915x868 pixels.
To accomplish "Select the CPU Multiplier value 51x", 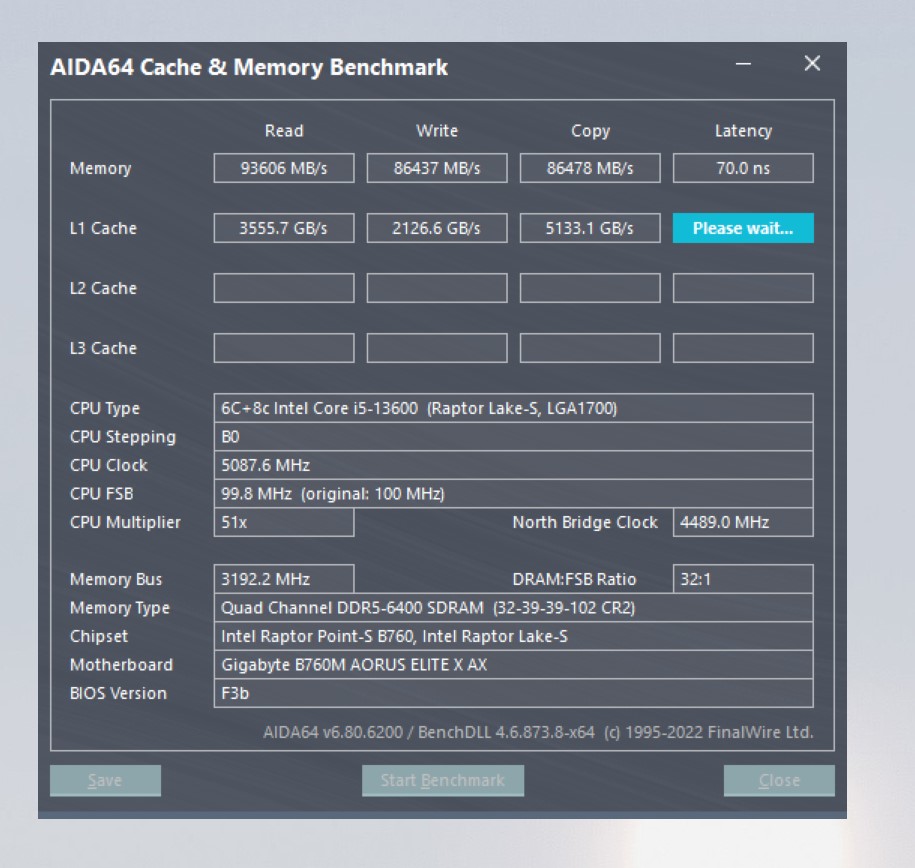I will coord(284,522).
